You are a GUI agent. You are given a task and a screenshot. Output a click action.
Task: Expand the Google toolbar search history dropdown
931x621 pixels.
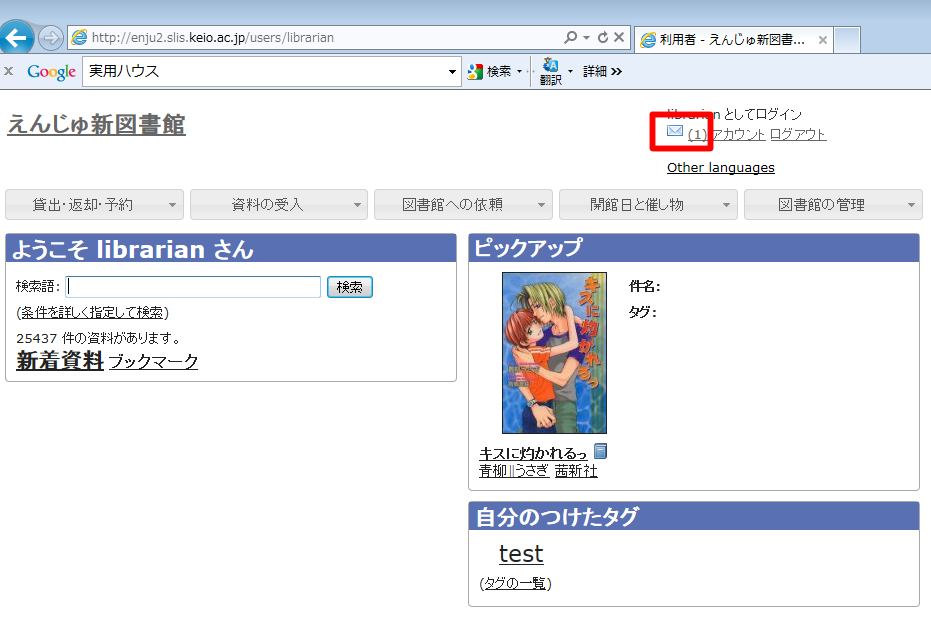(452, 72)
